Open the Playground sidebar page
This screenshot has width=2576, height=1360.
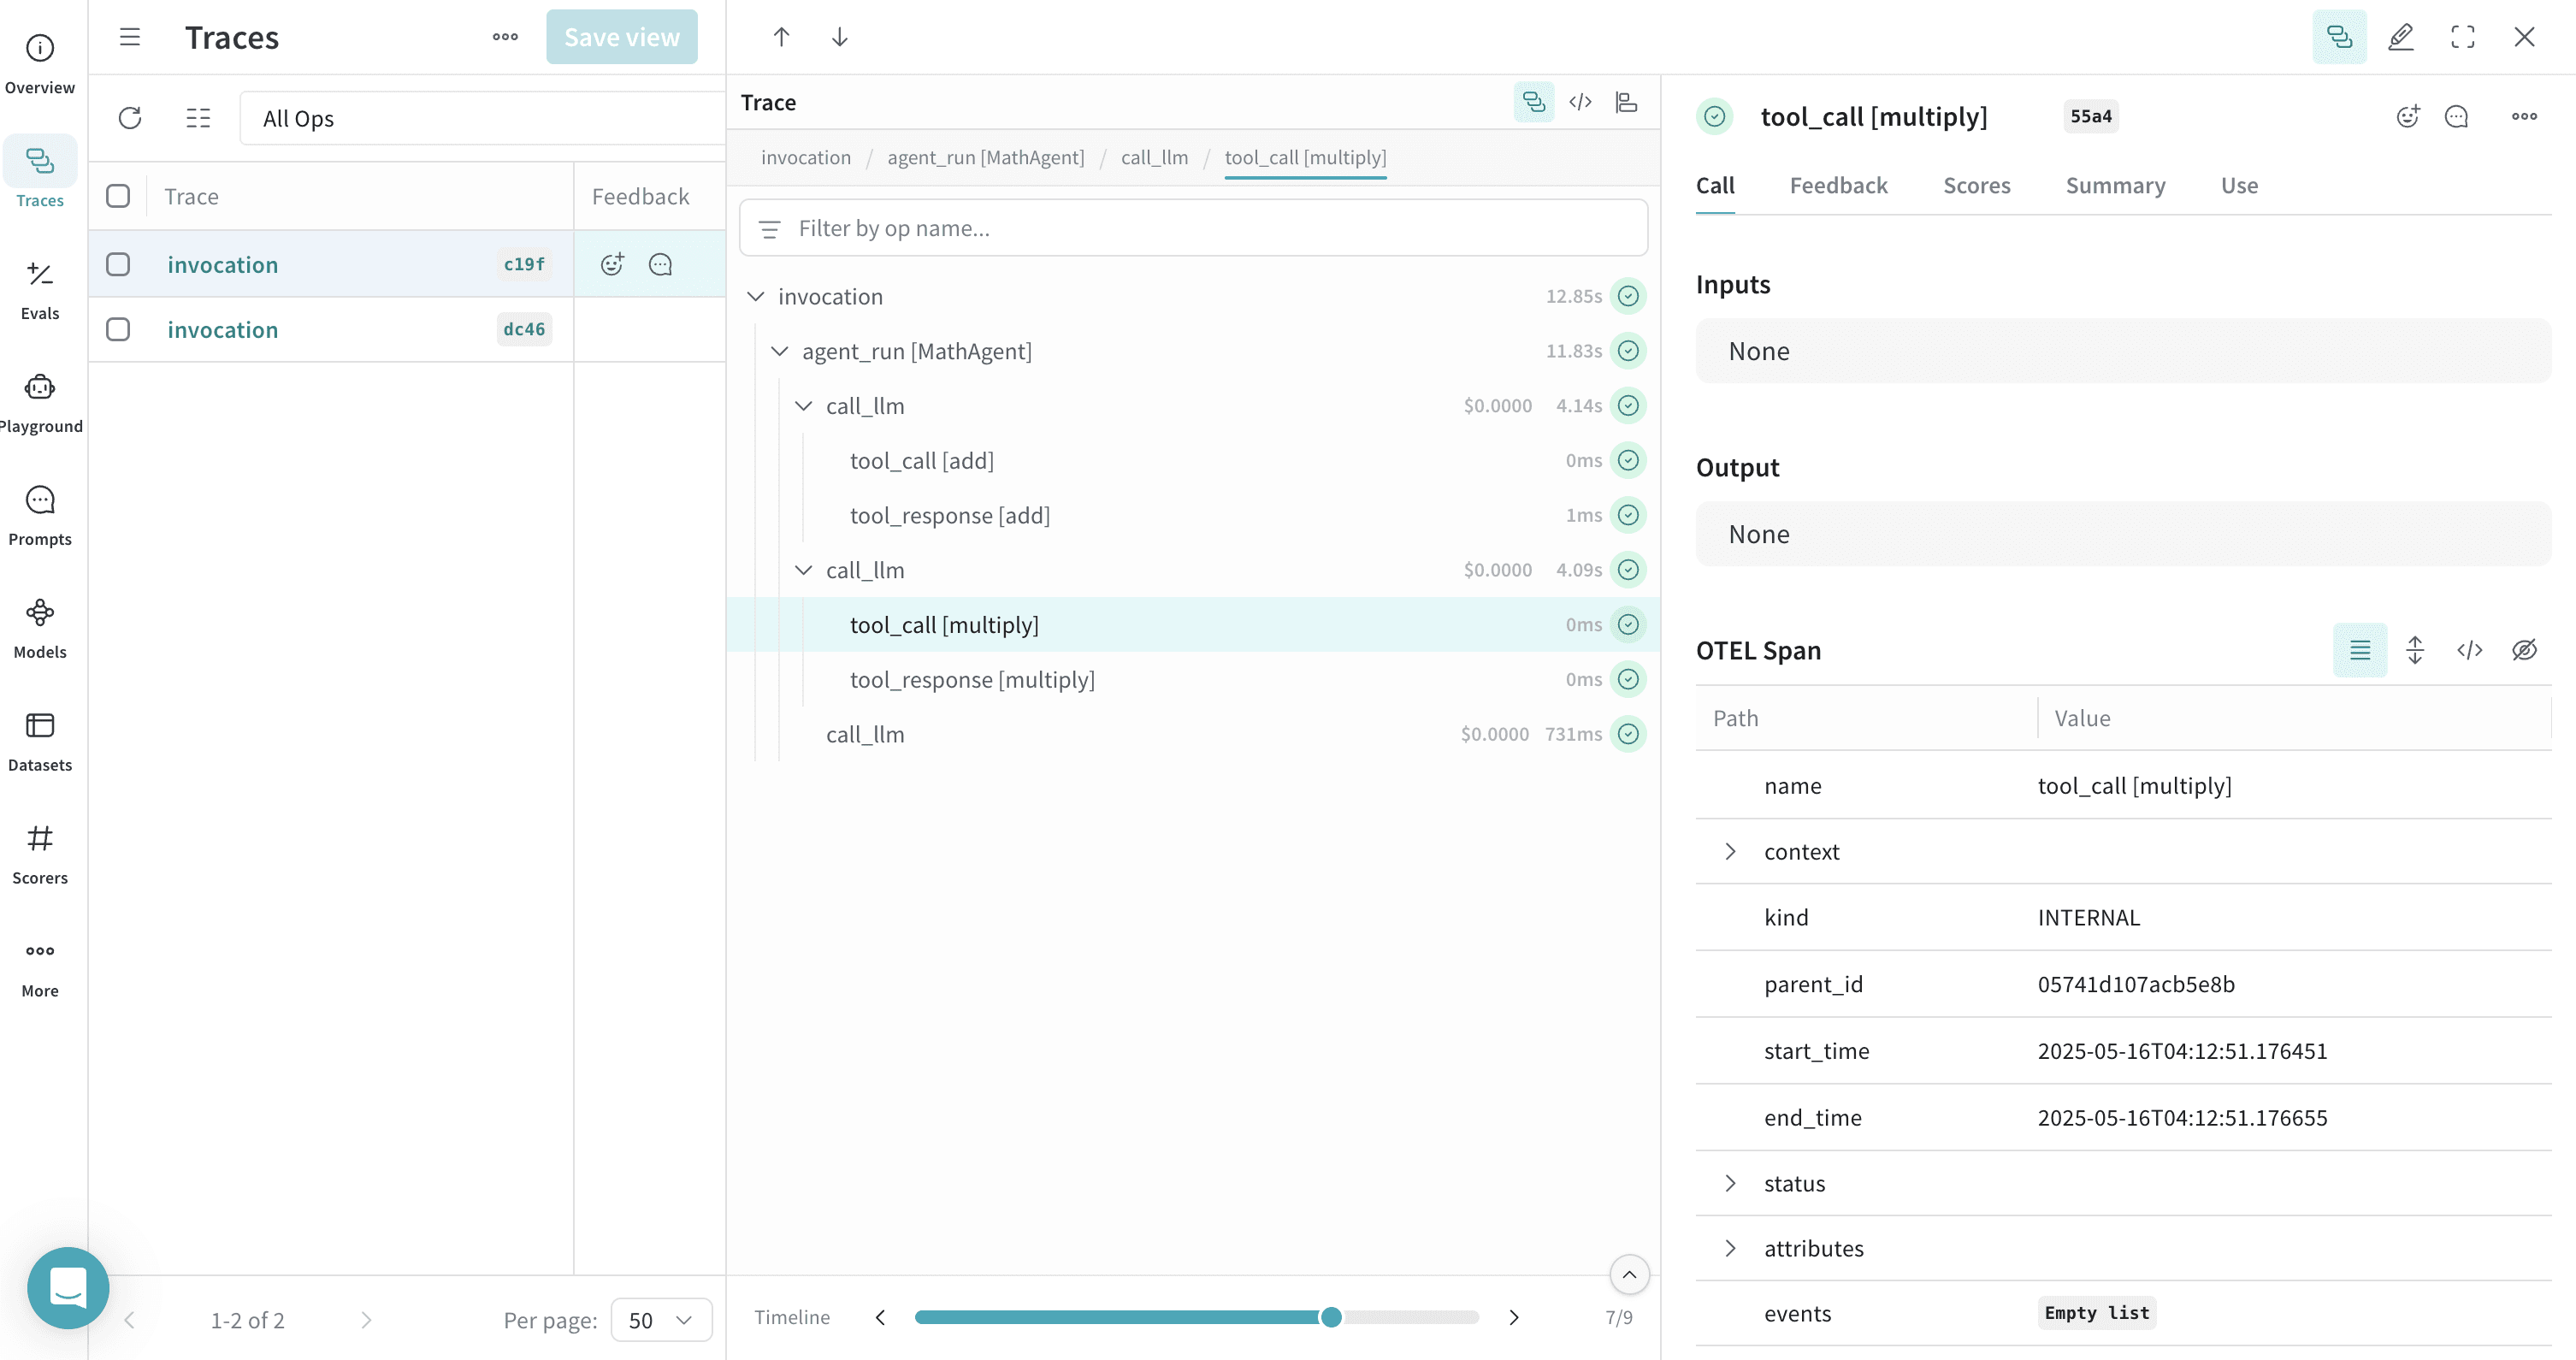[40, 403]
